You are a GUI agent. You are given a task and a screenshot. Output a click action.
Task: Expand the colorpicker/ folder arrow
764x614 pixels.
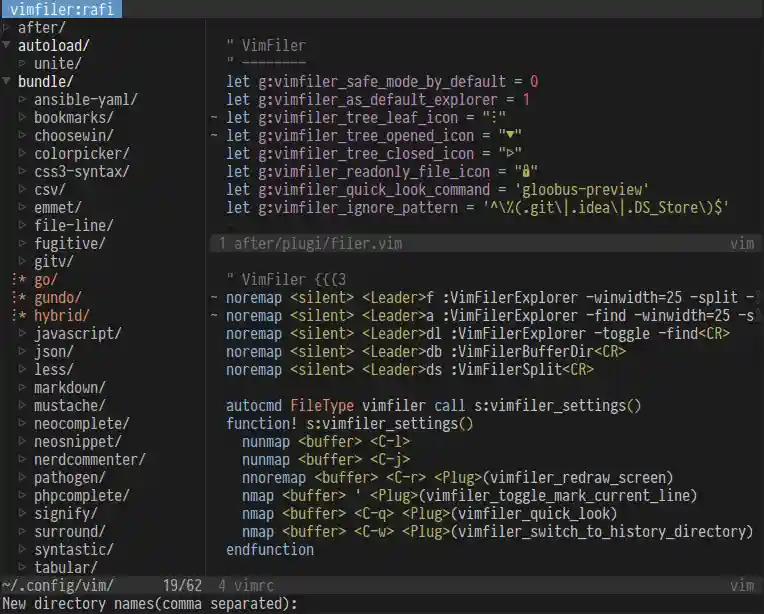click(22, 153)
